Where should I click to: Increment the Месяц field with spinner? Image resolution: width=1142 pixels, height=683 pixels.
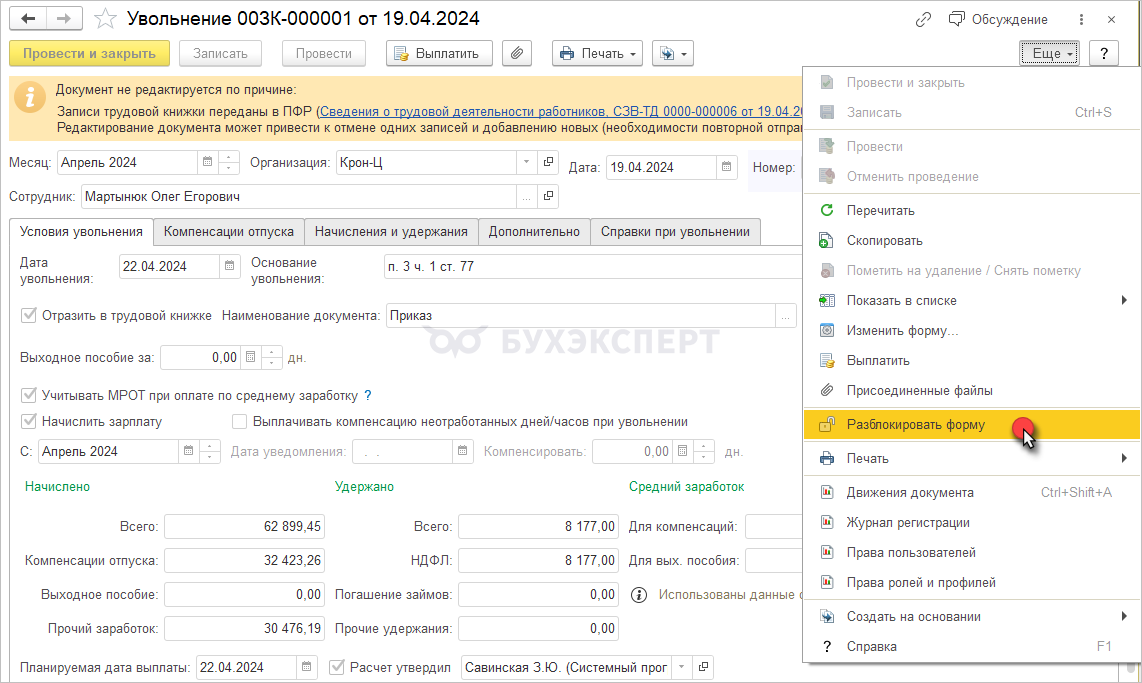[230, 157]
